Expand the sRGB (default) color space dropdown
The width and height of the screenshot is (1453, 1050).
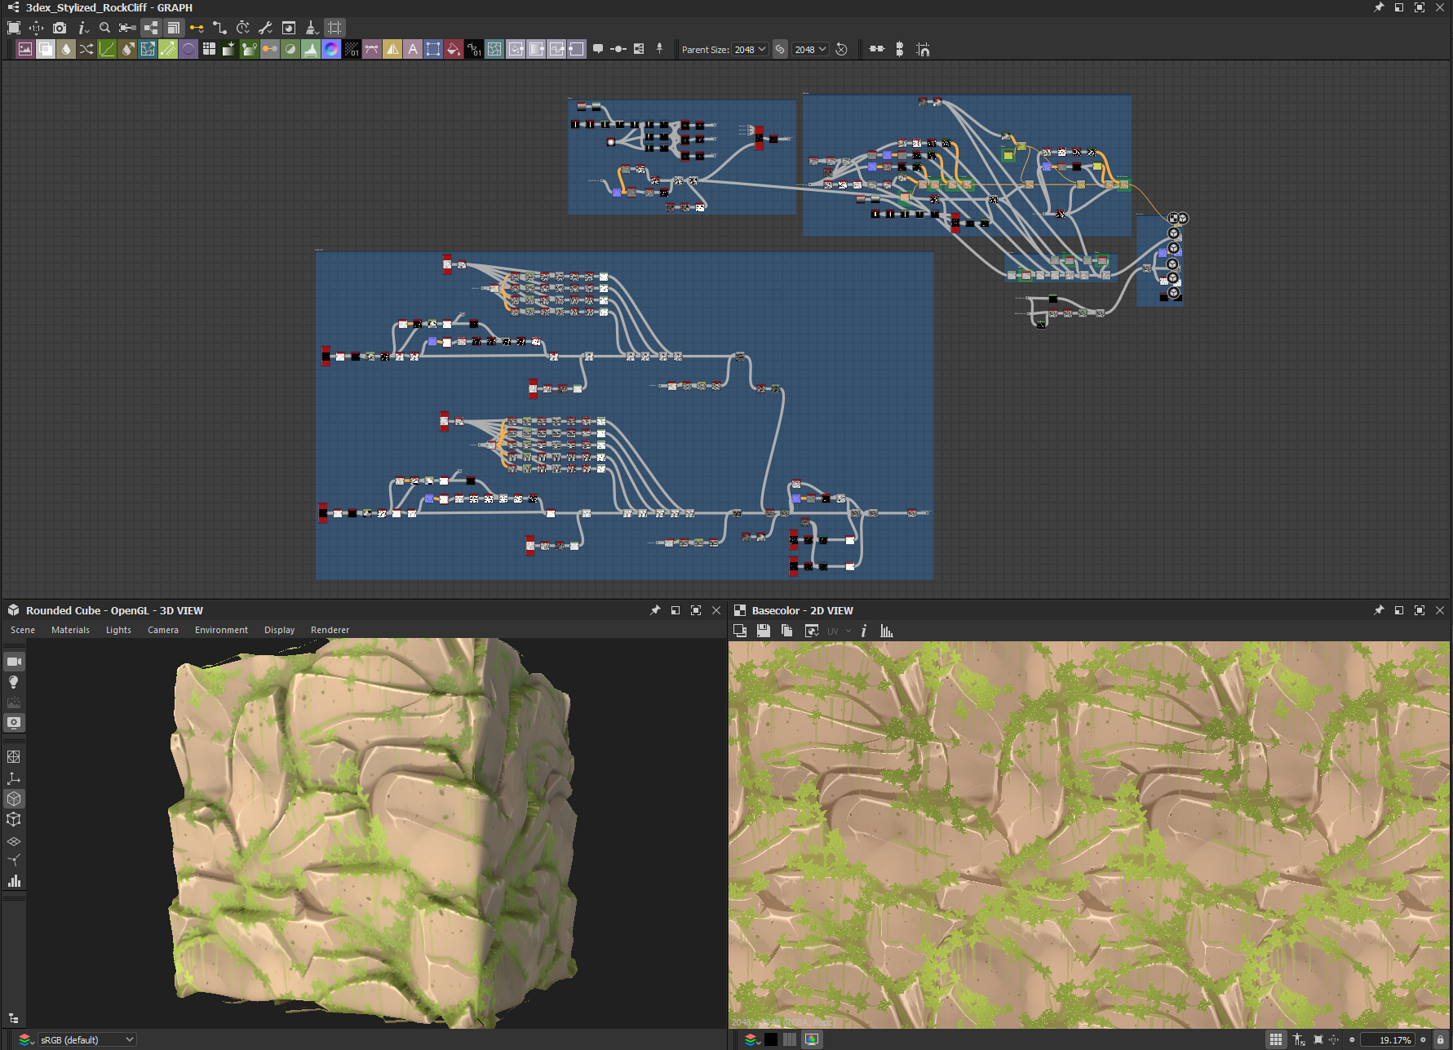87,1040
